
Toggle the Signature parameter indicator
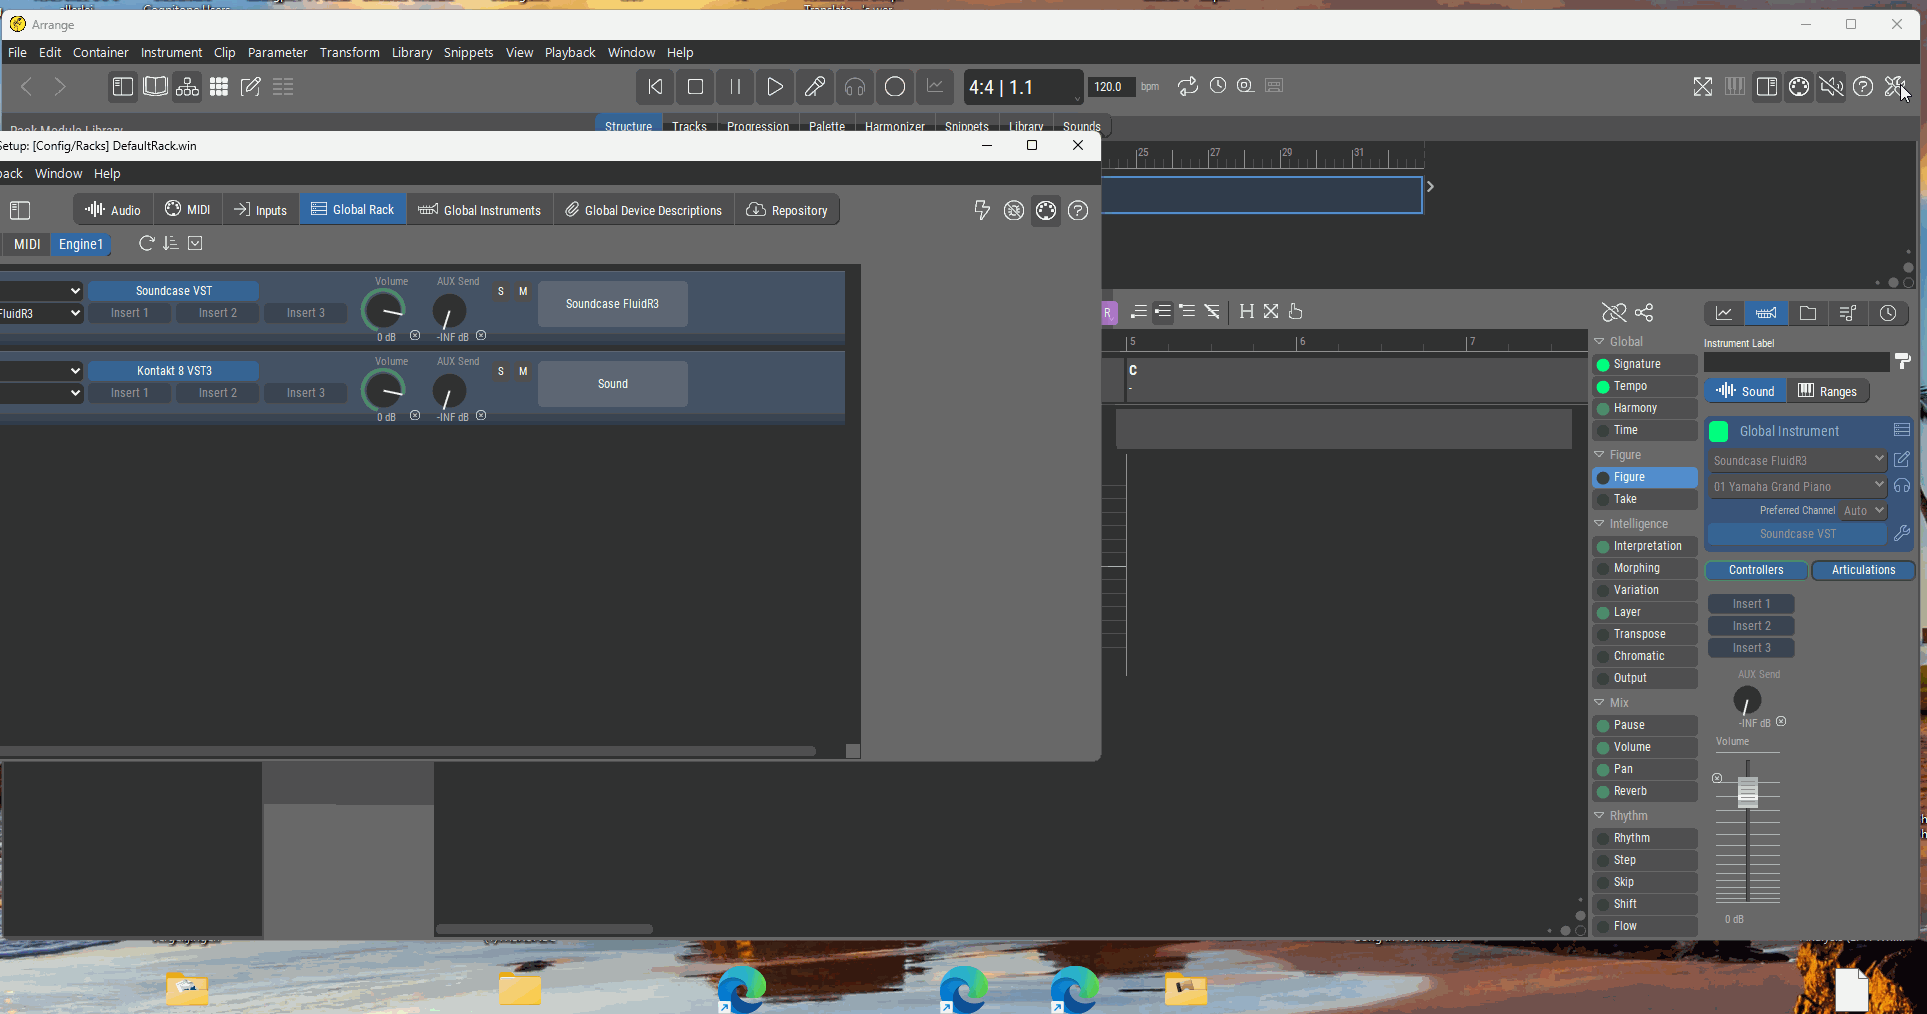(1603, 365)
